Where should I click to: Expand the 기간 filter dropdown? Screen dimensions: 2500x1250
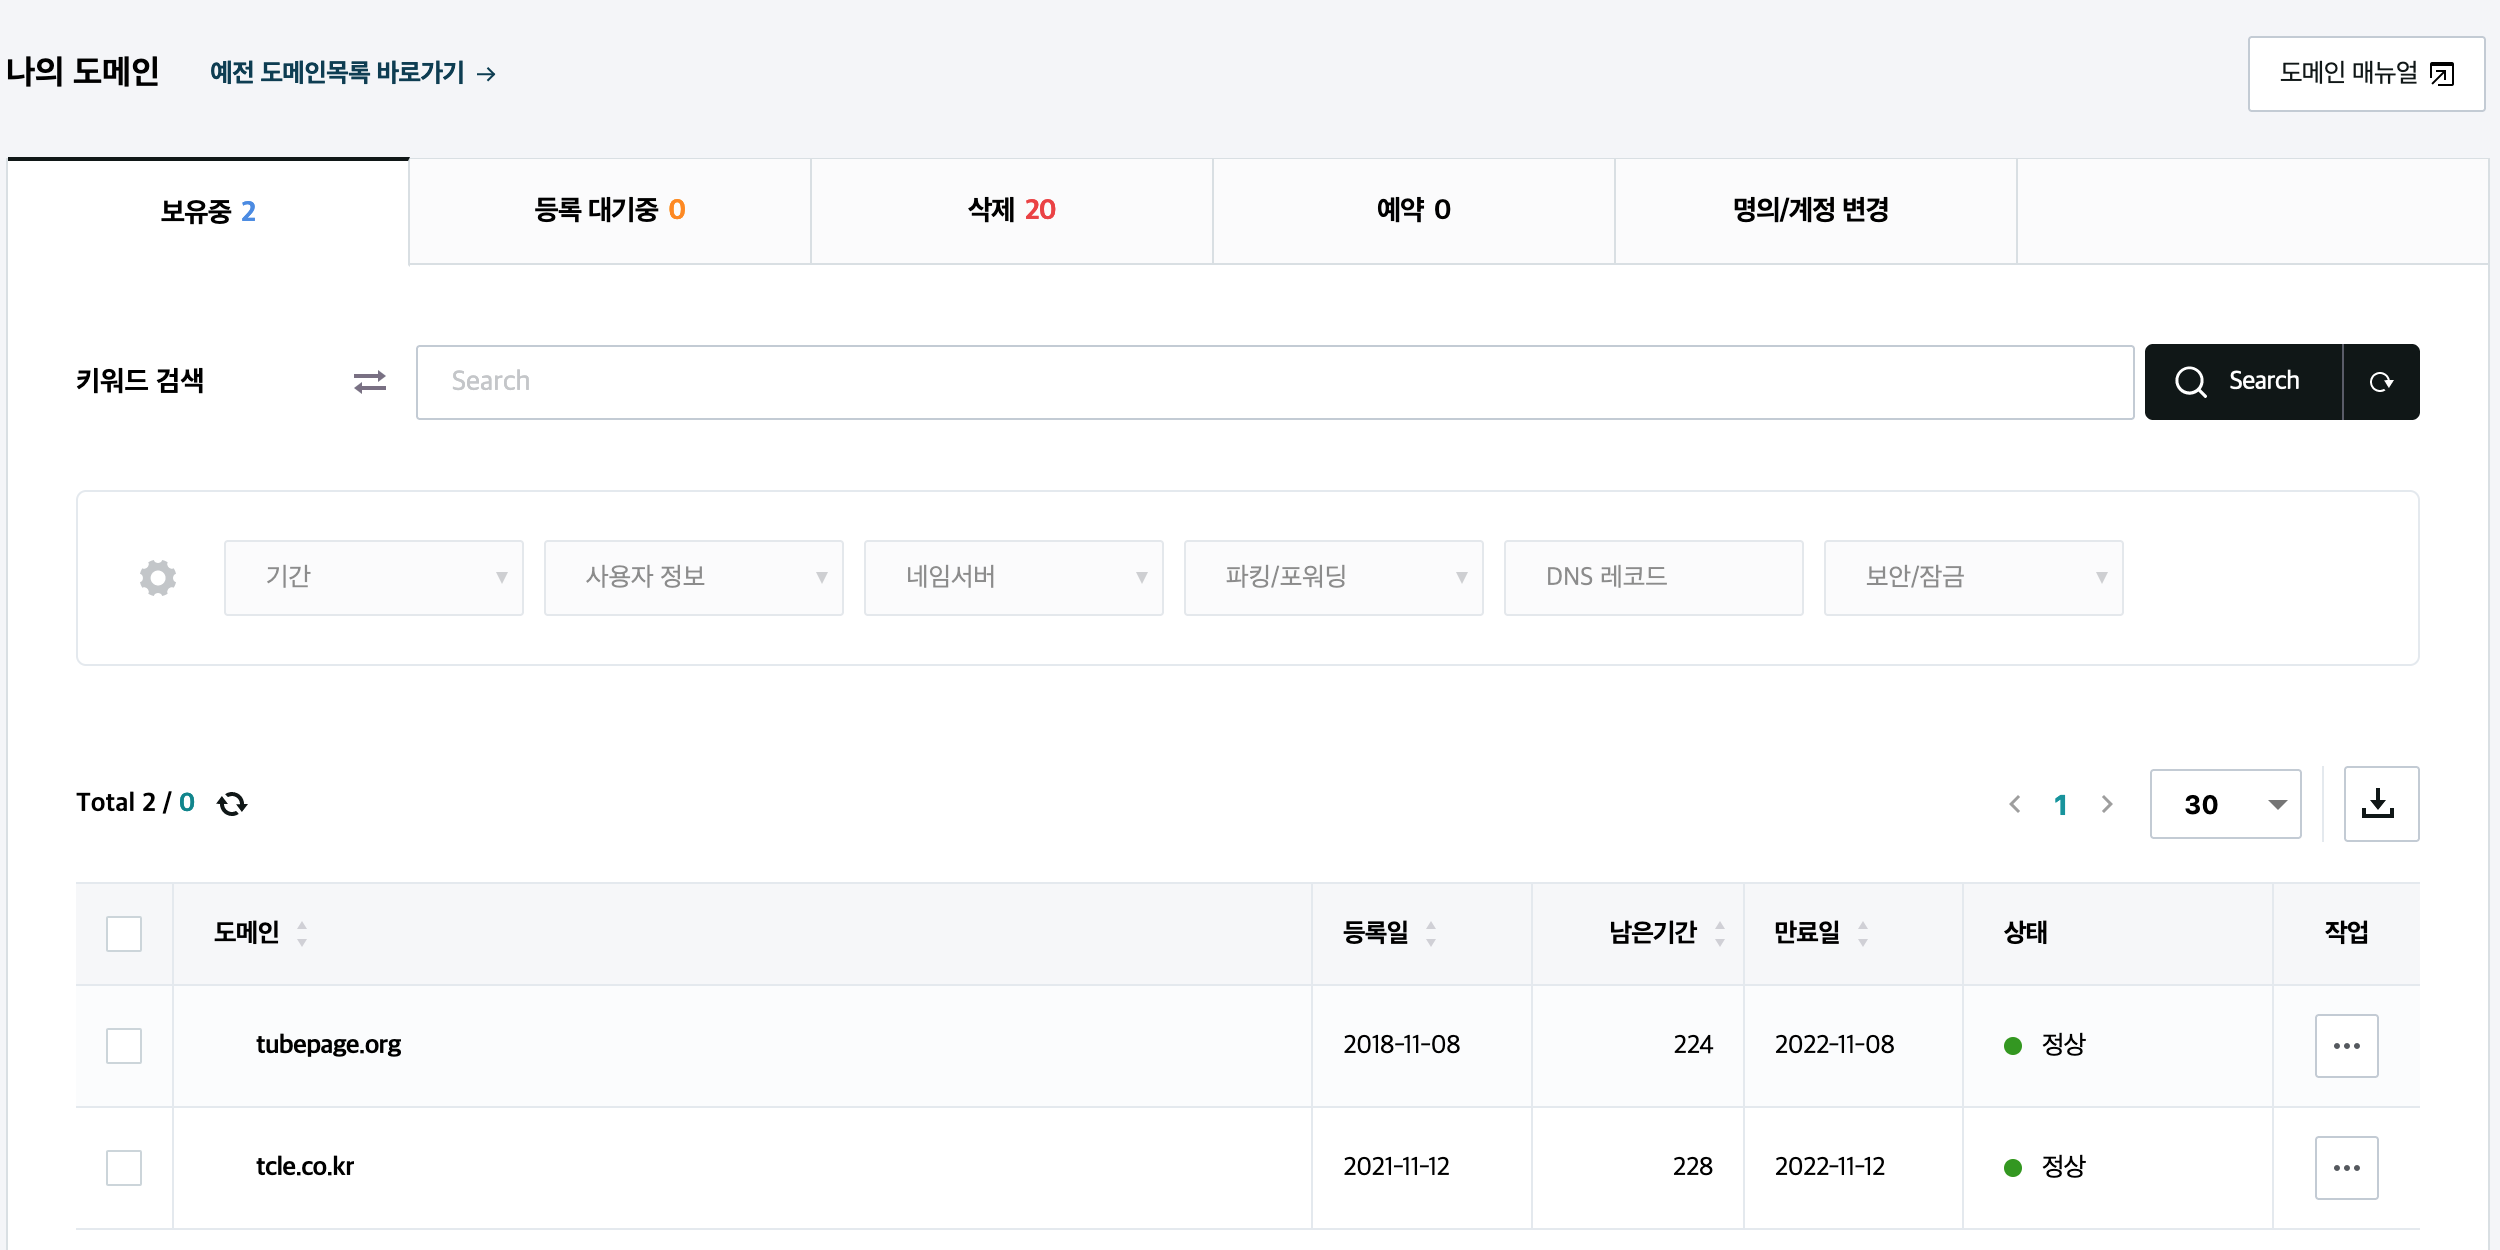(x=373, y=578)
